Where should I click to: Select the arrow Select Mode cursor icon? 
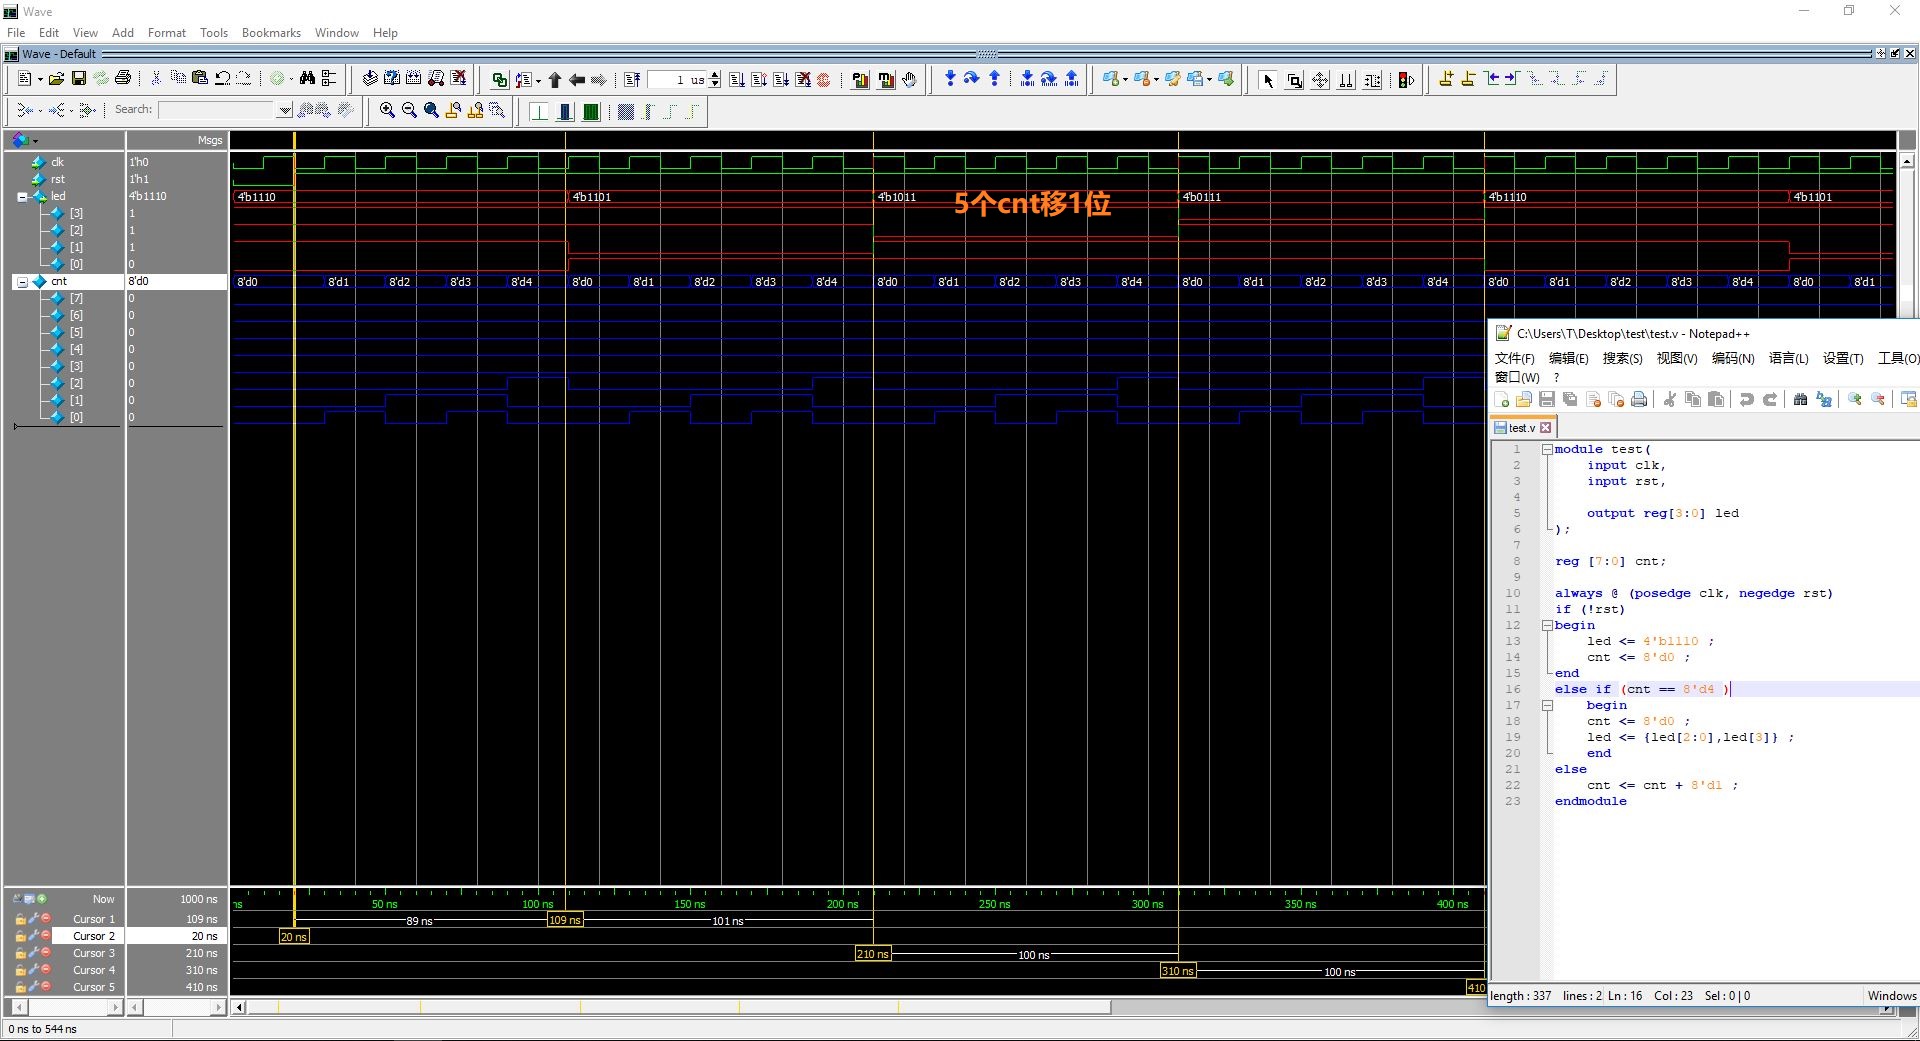1268,80
